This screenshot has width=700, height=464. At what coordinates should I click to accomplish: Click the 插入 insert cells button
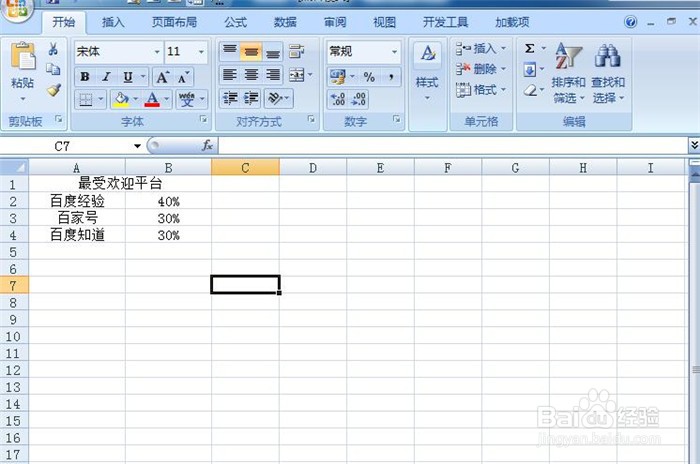[480, 48]
